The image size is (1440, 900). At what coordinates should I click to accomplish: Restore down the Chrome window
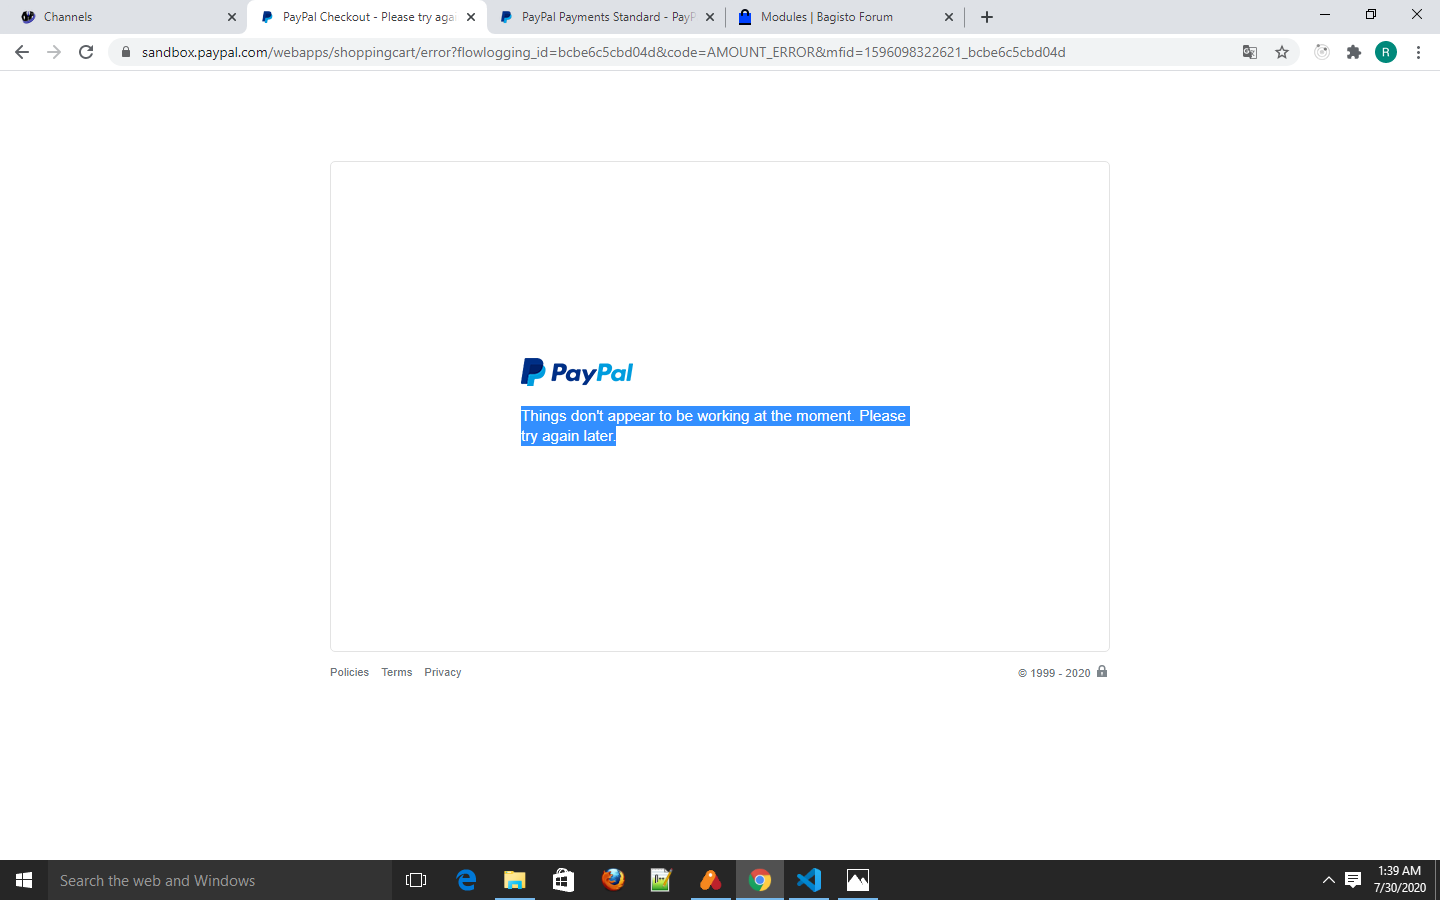pyautogui.click(x=1371, y=14)
